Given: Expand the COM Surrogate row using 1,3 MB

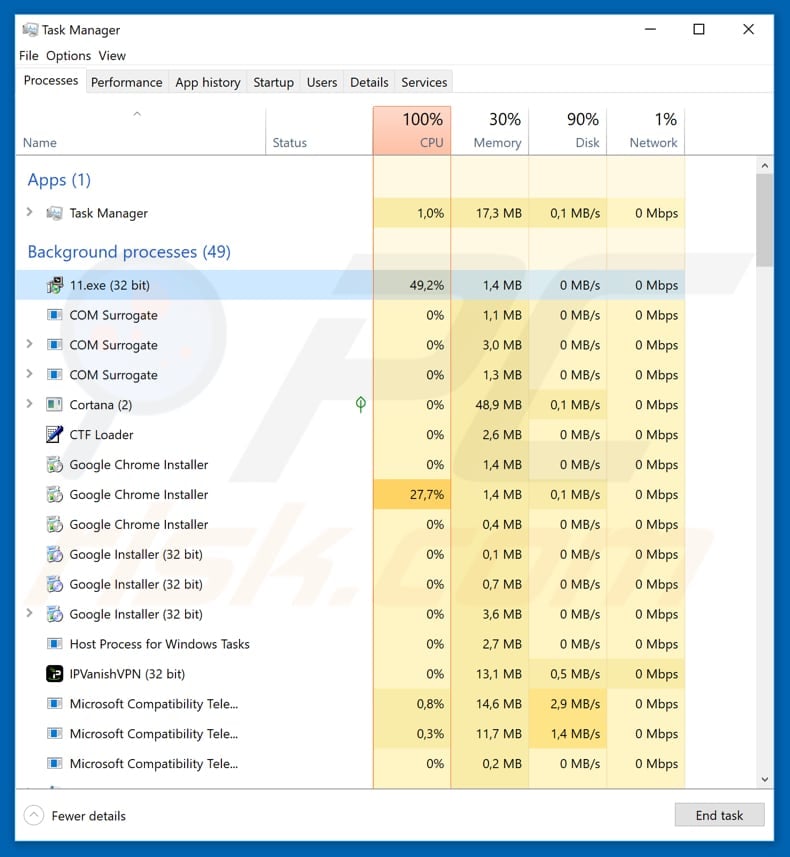Looking at the screenshot, I should [x=30, y=374].
